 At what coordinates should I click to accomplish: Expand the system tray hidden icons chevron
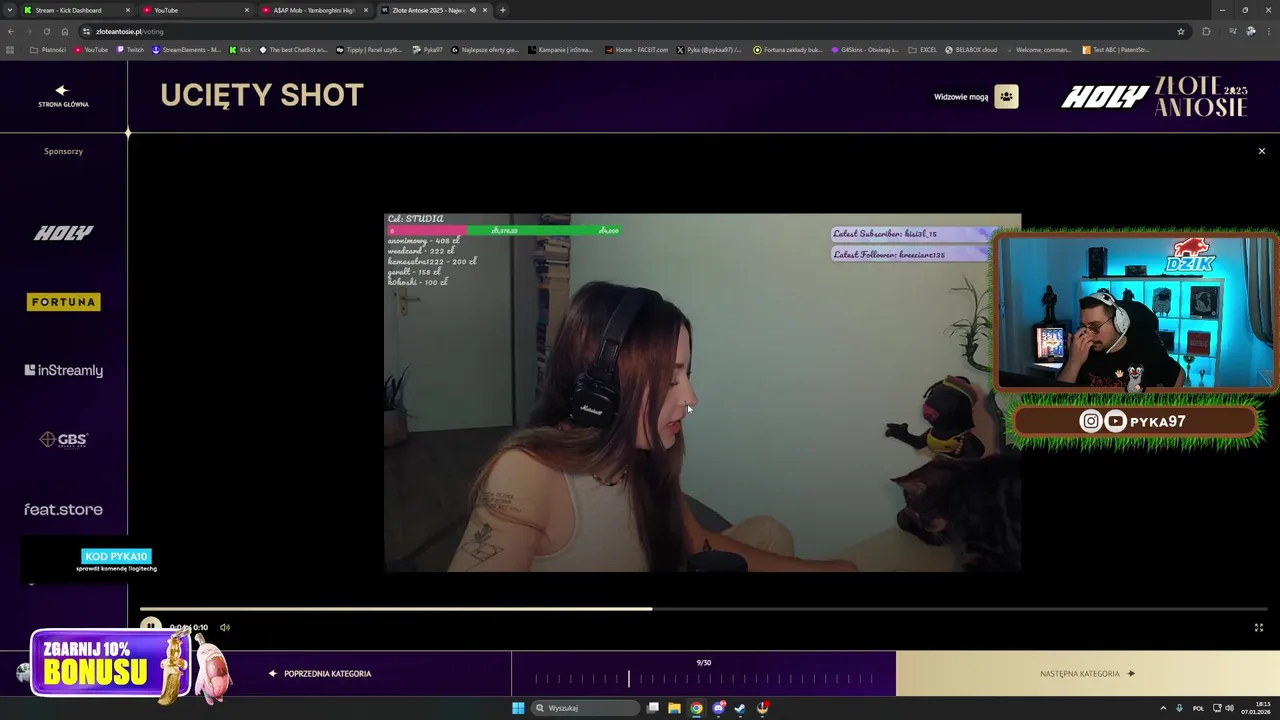tap(1164, 708)
